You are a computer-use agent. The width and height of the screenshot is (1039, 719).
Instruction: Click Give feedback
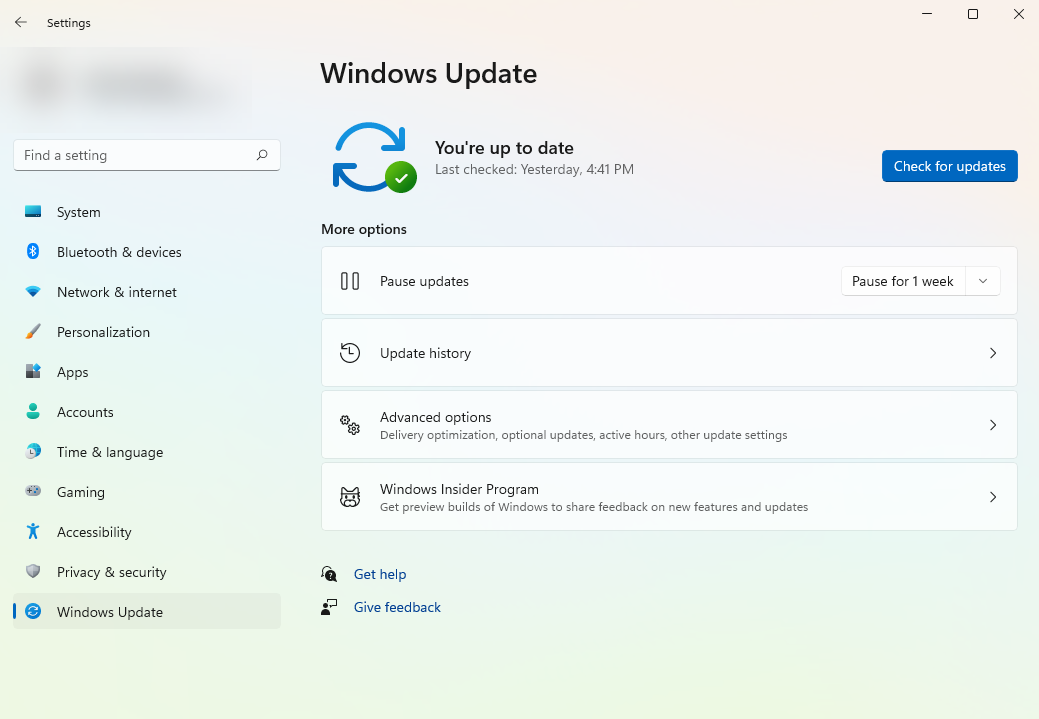click(397, 607)
